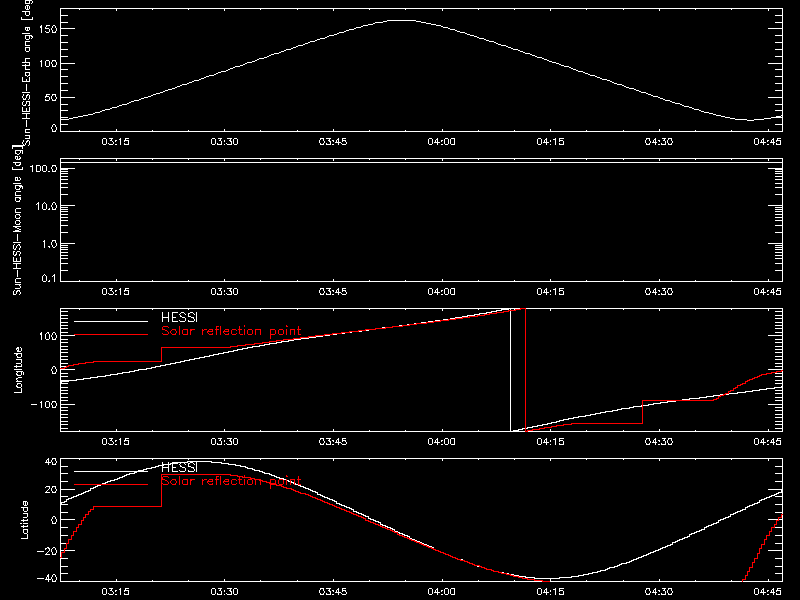Click the 100 tick on Longitude axis

point(47,336)
